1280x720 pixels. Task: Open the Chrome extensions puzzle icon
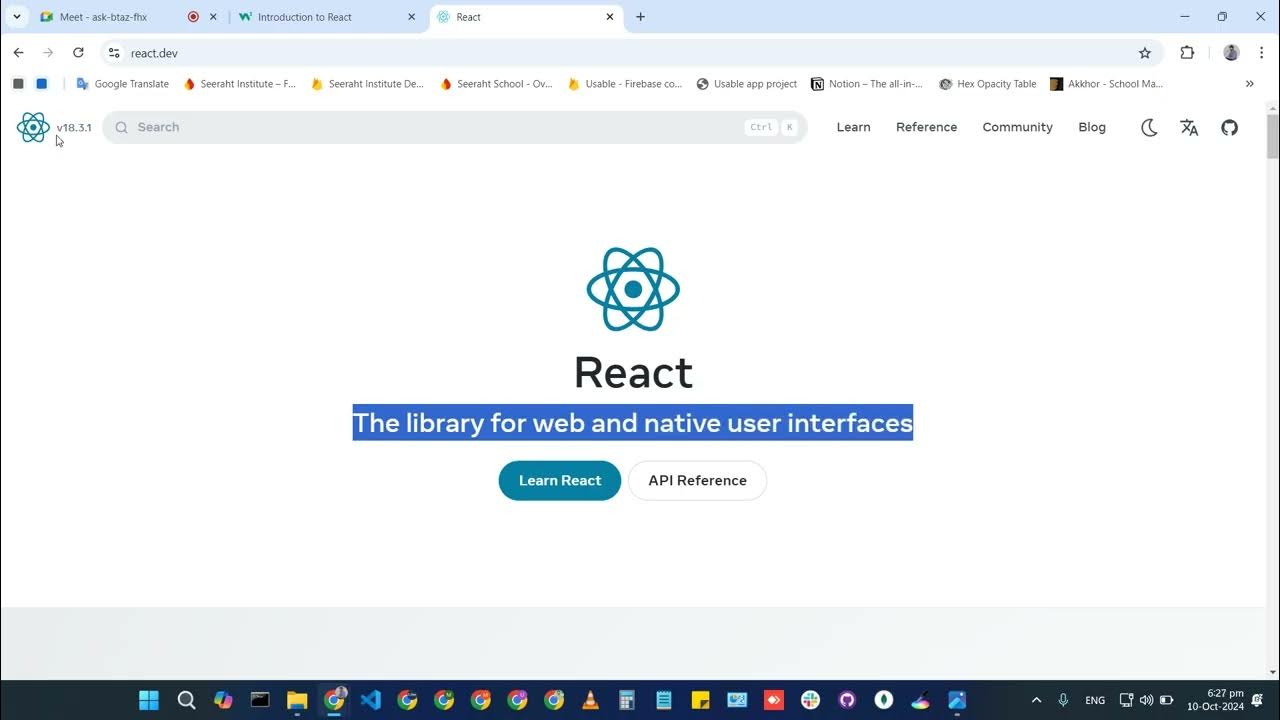[x=1187, y=53]
